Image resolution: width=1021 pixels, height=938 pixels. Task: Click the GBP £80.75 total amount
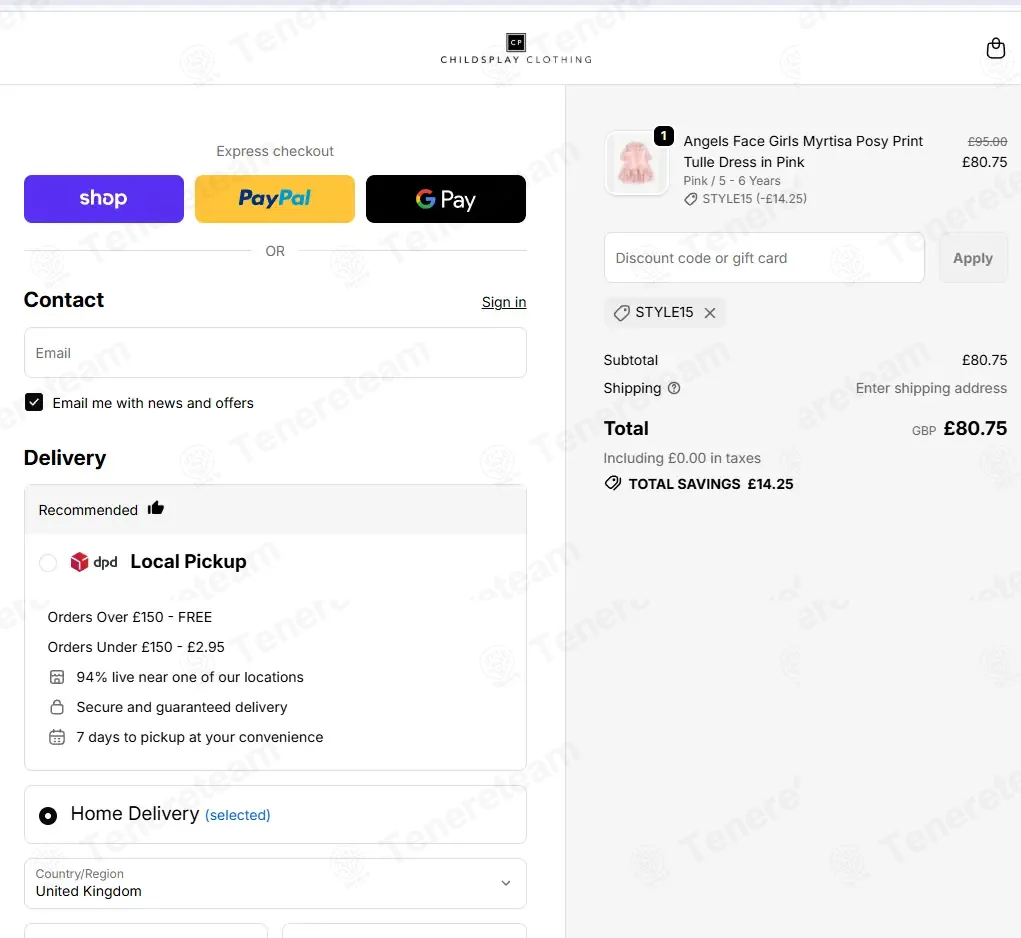(x=959, y=428)
